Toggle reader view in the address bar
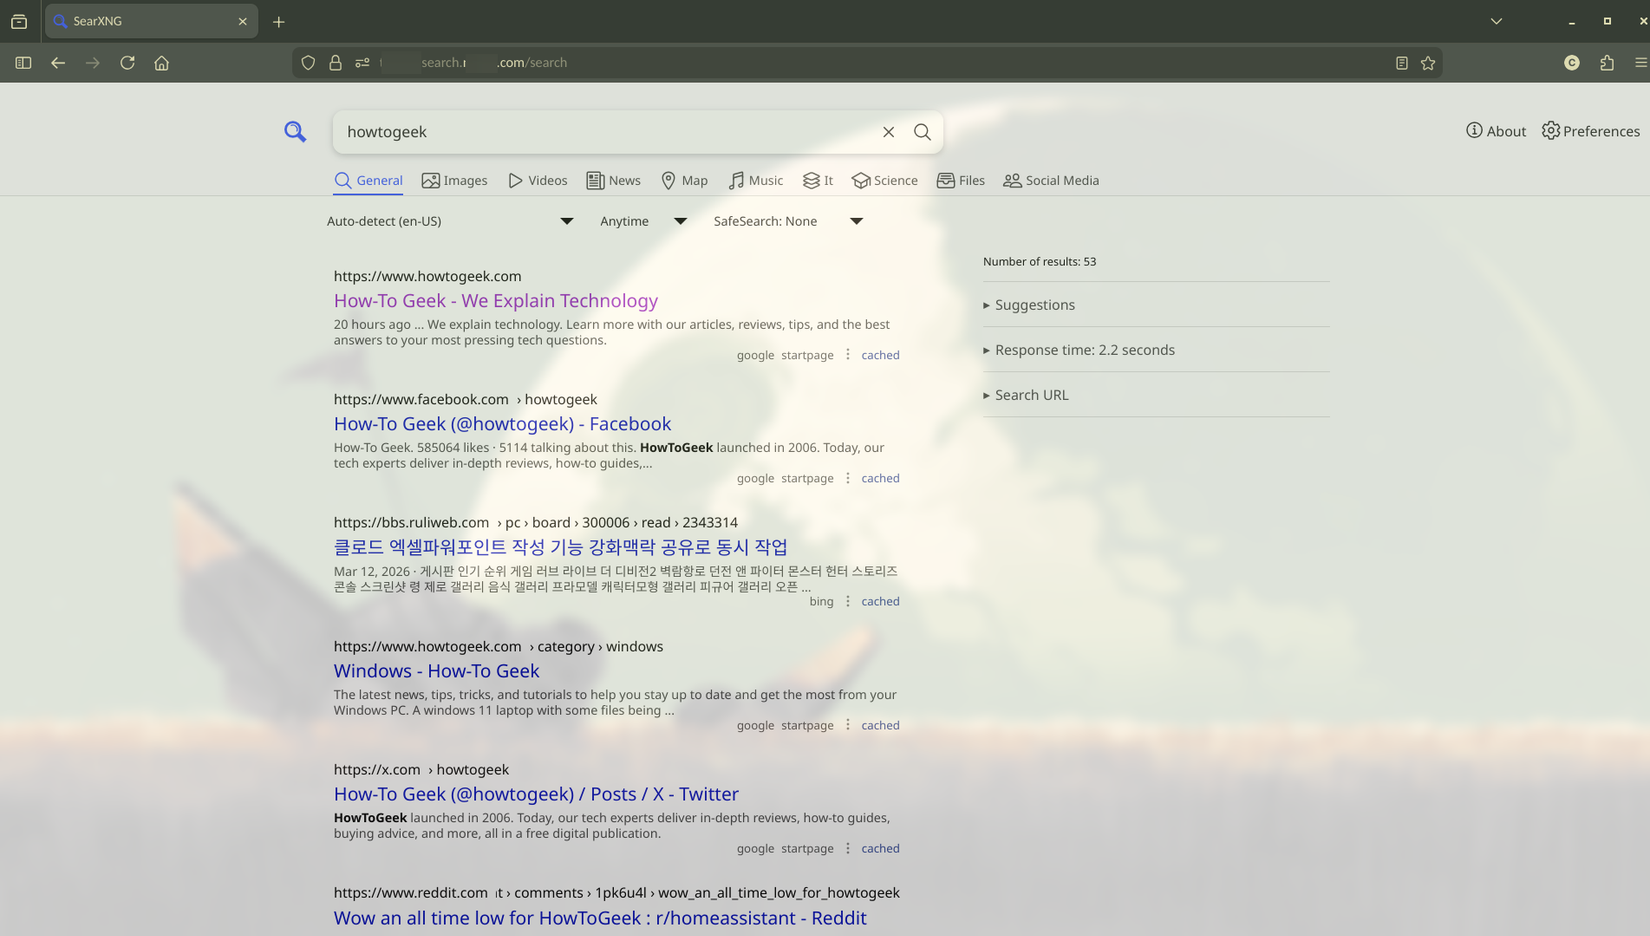 [1400, 62]
